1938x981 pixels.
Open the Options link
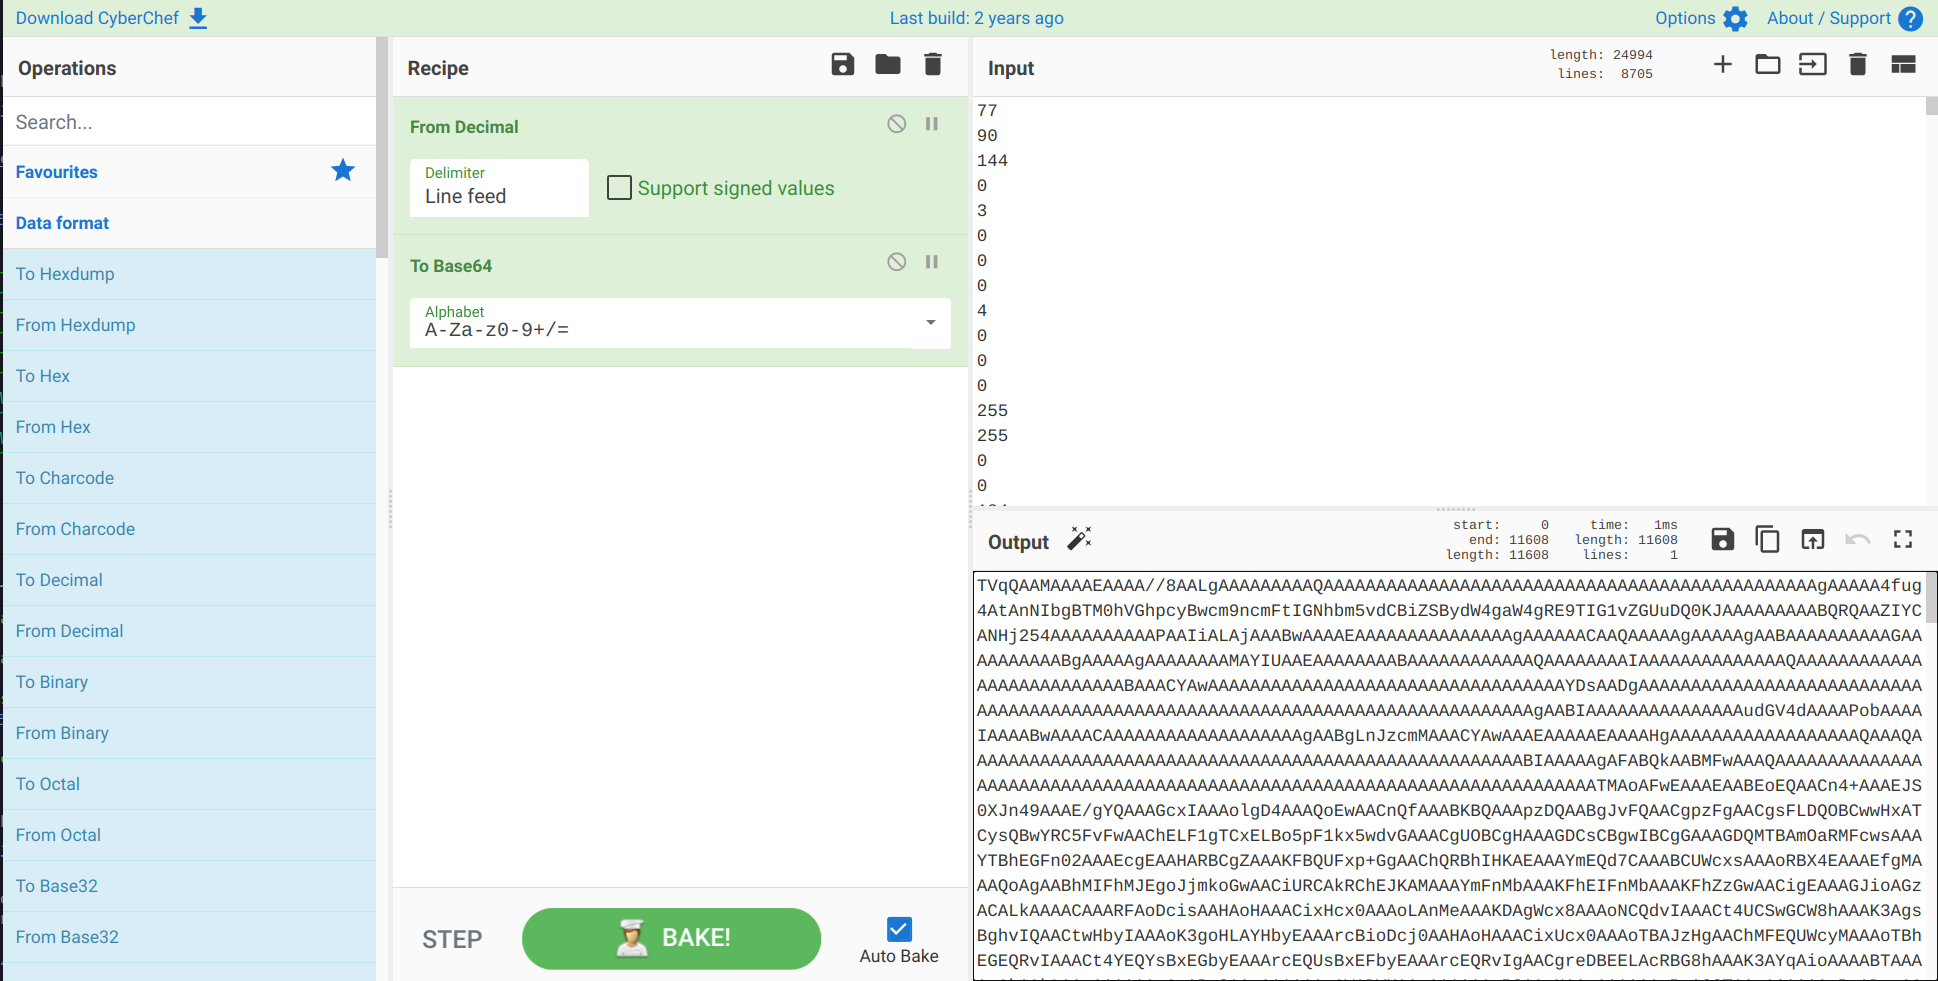(1685, 18)
